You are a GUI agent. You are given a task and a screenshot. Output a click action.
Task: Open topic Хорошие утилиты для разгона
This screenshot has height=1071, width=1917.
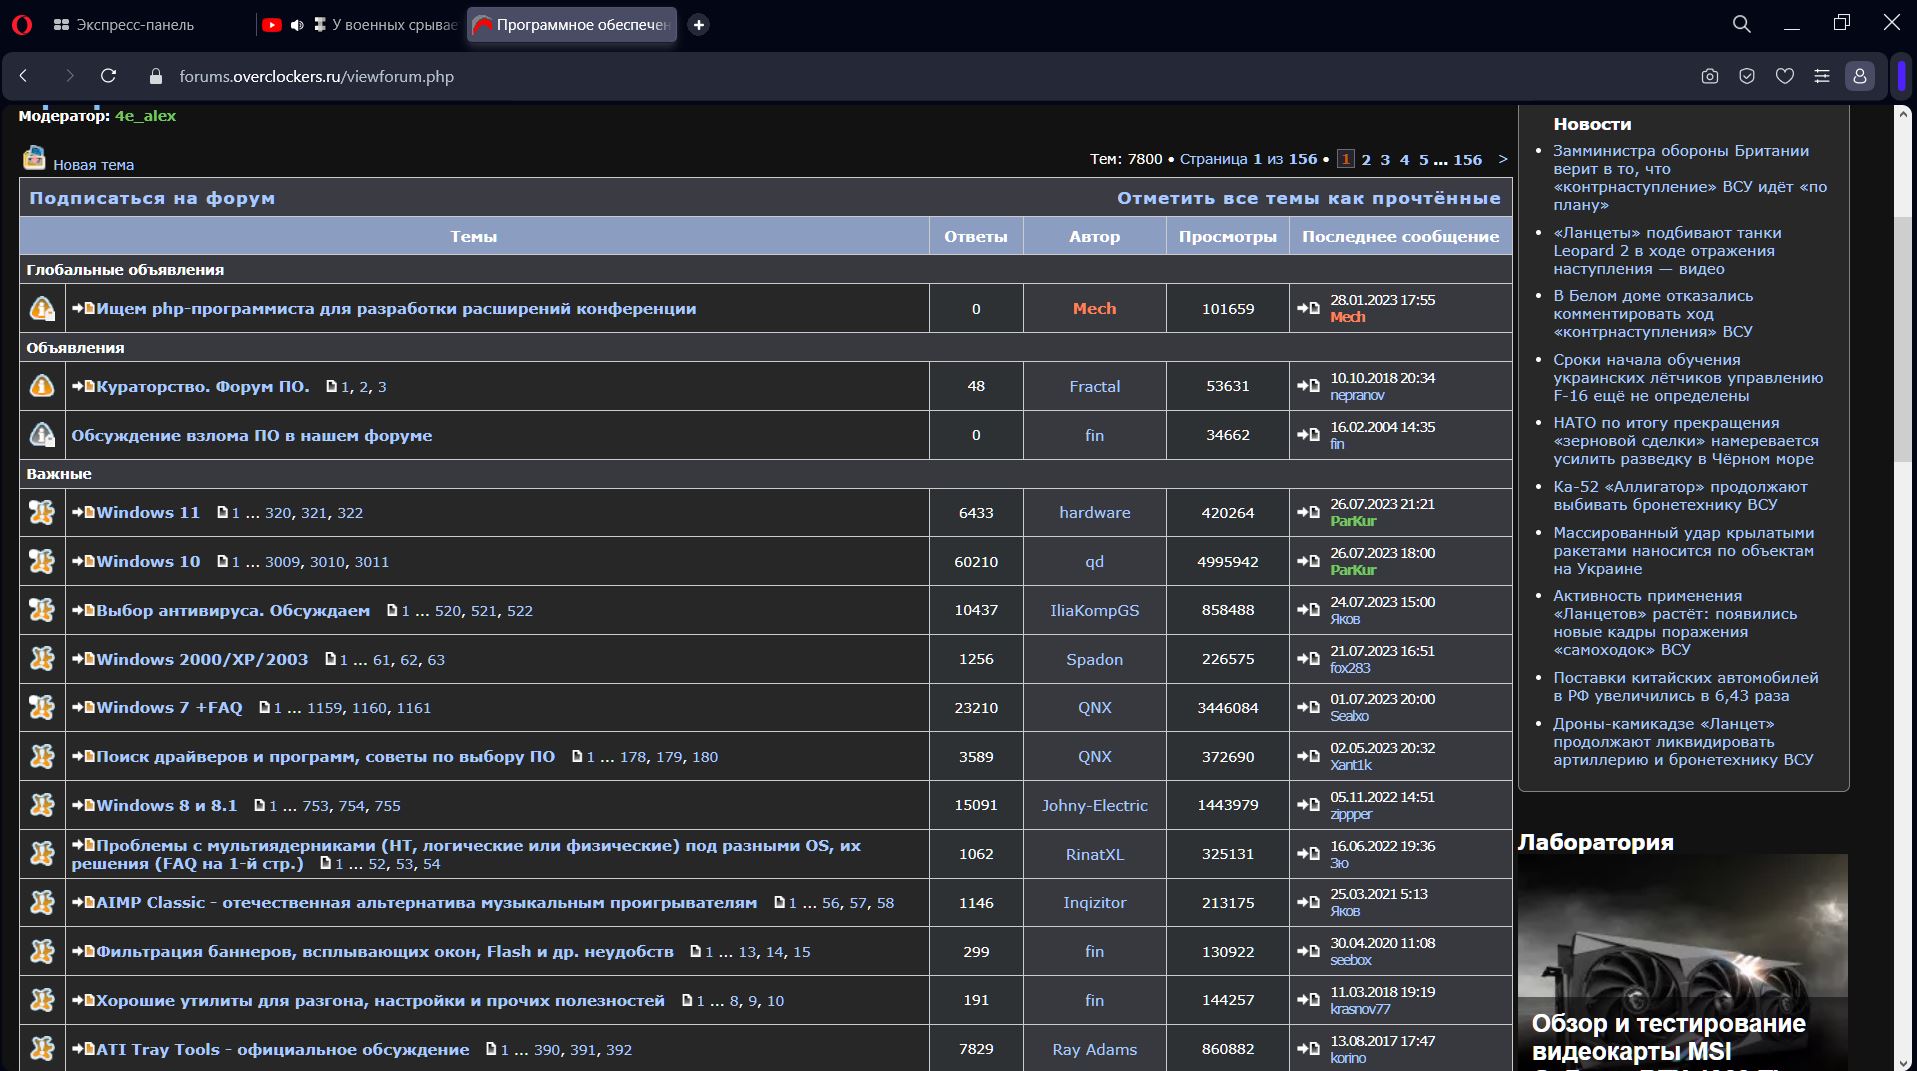(x=380, y=1001)
